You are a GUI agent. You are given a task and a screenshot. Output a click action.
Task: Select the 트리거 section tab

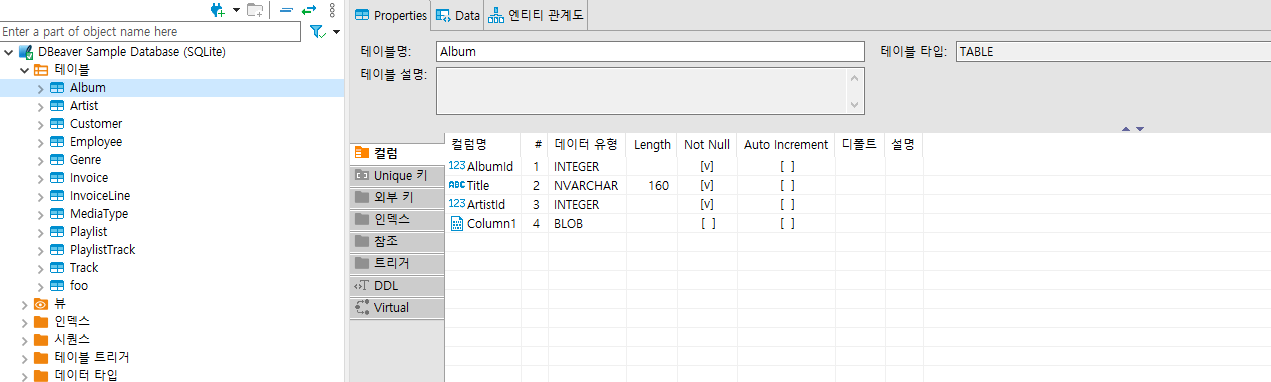pos(396,263)
